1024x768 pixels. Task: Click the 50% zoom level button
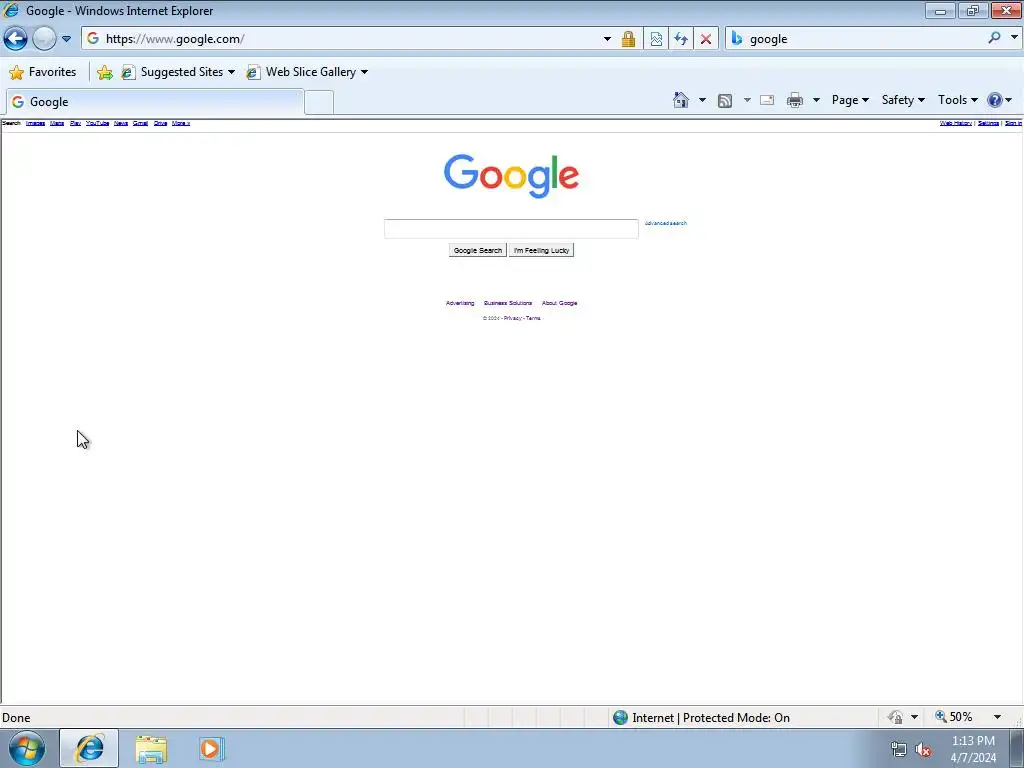point(953,717)
